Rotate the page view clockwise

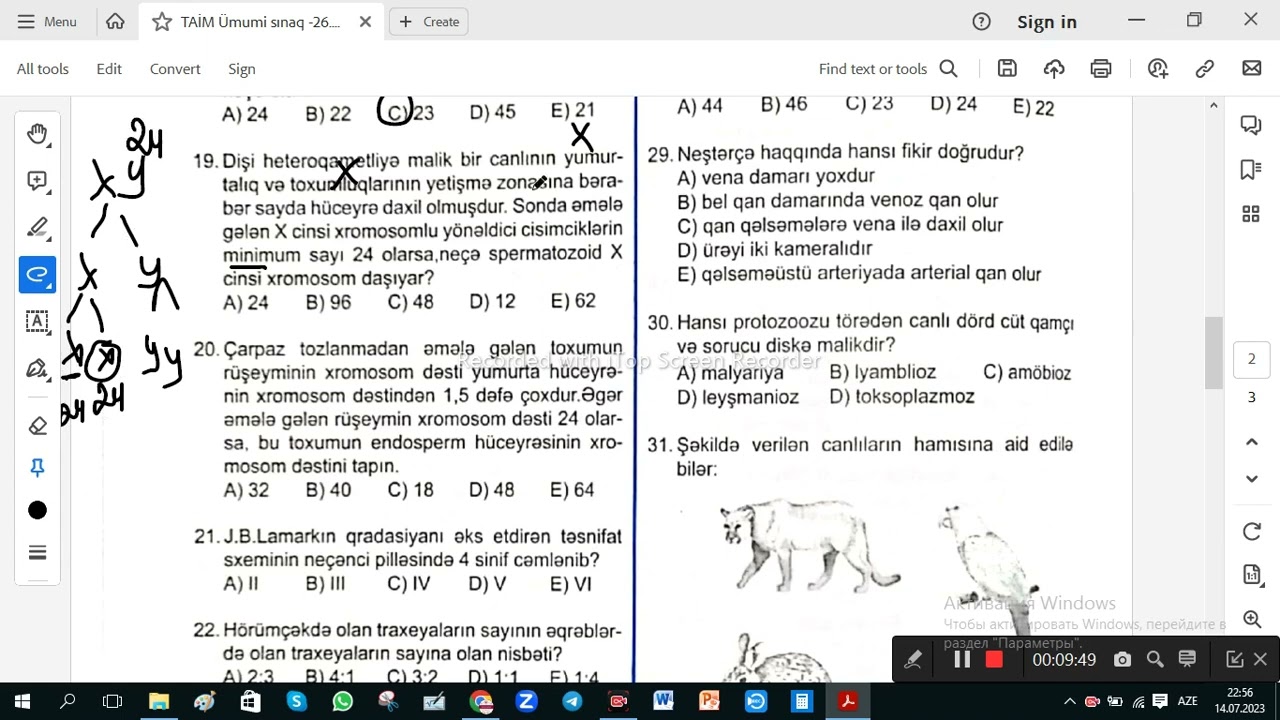click(x=1251, y=532)
